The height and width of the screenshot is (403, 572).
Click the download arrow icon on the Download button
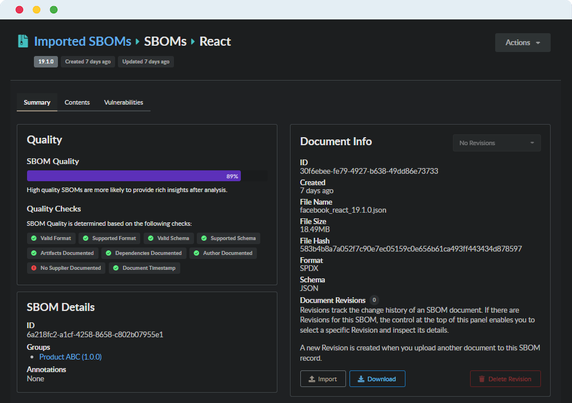pyautogui.click(x=361, y=379)
